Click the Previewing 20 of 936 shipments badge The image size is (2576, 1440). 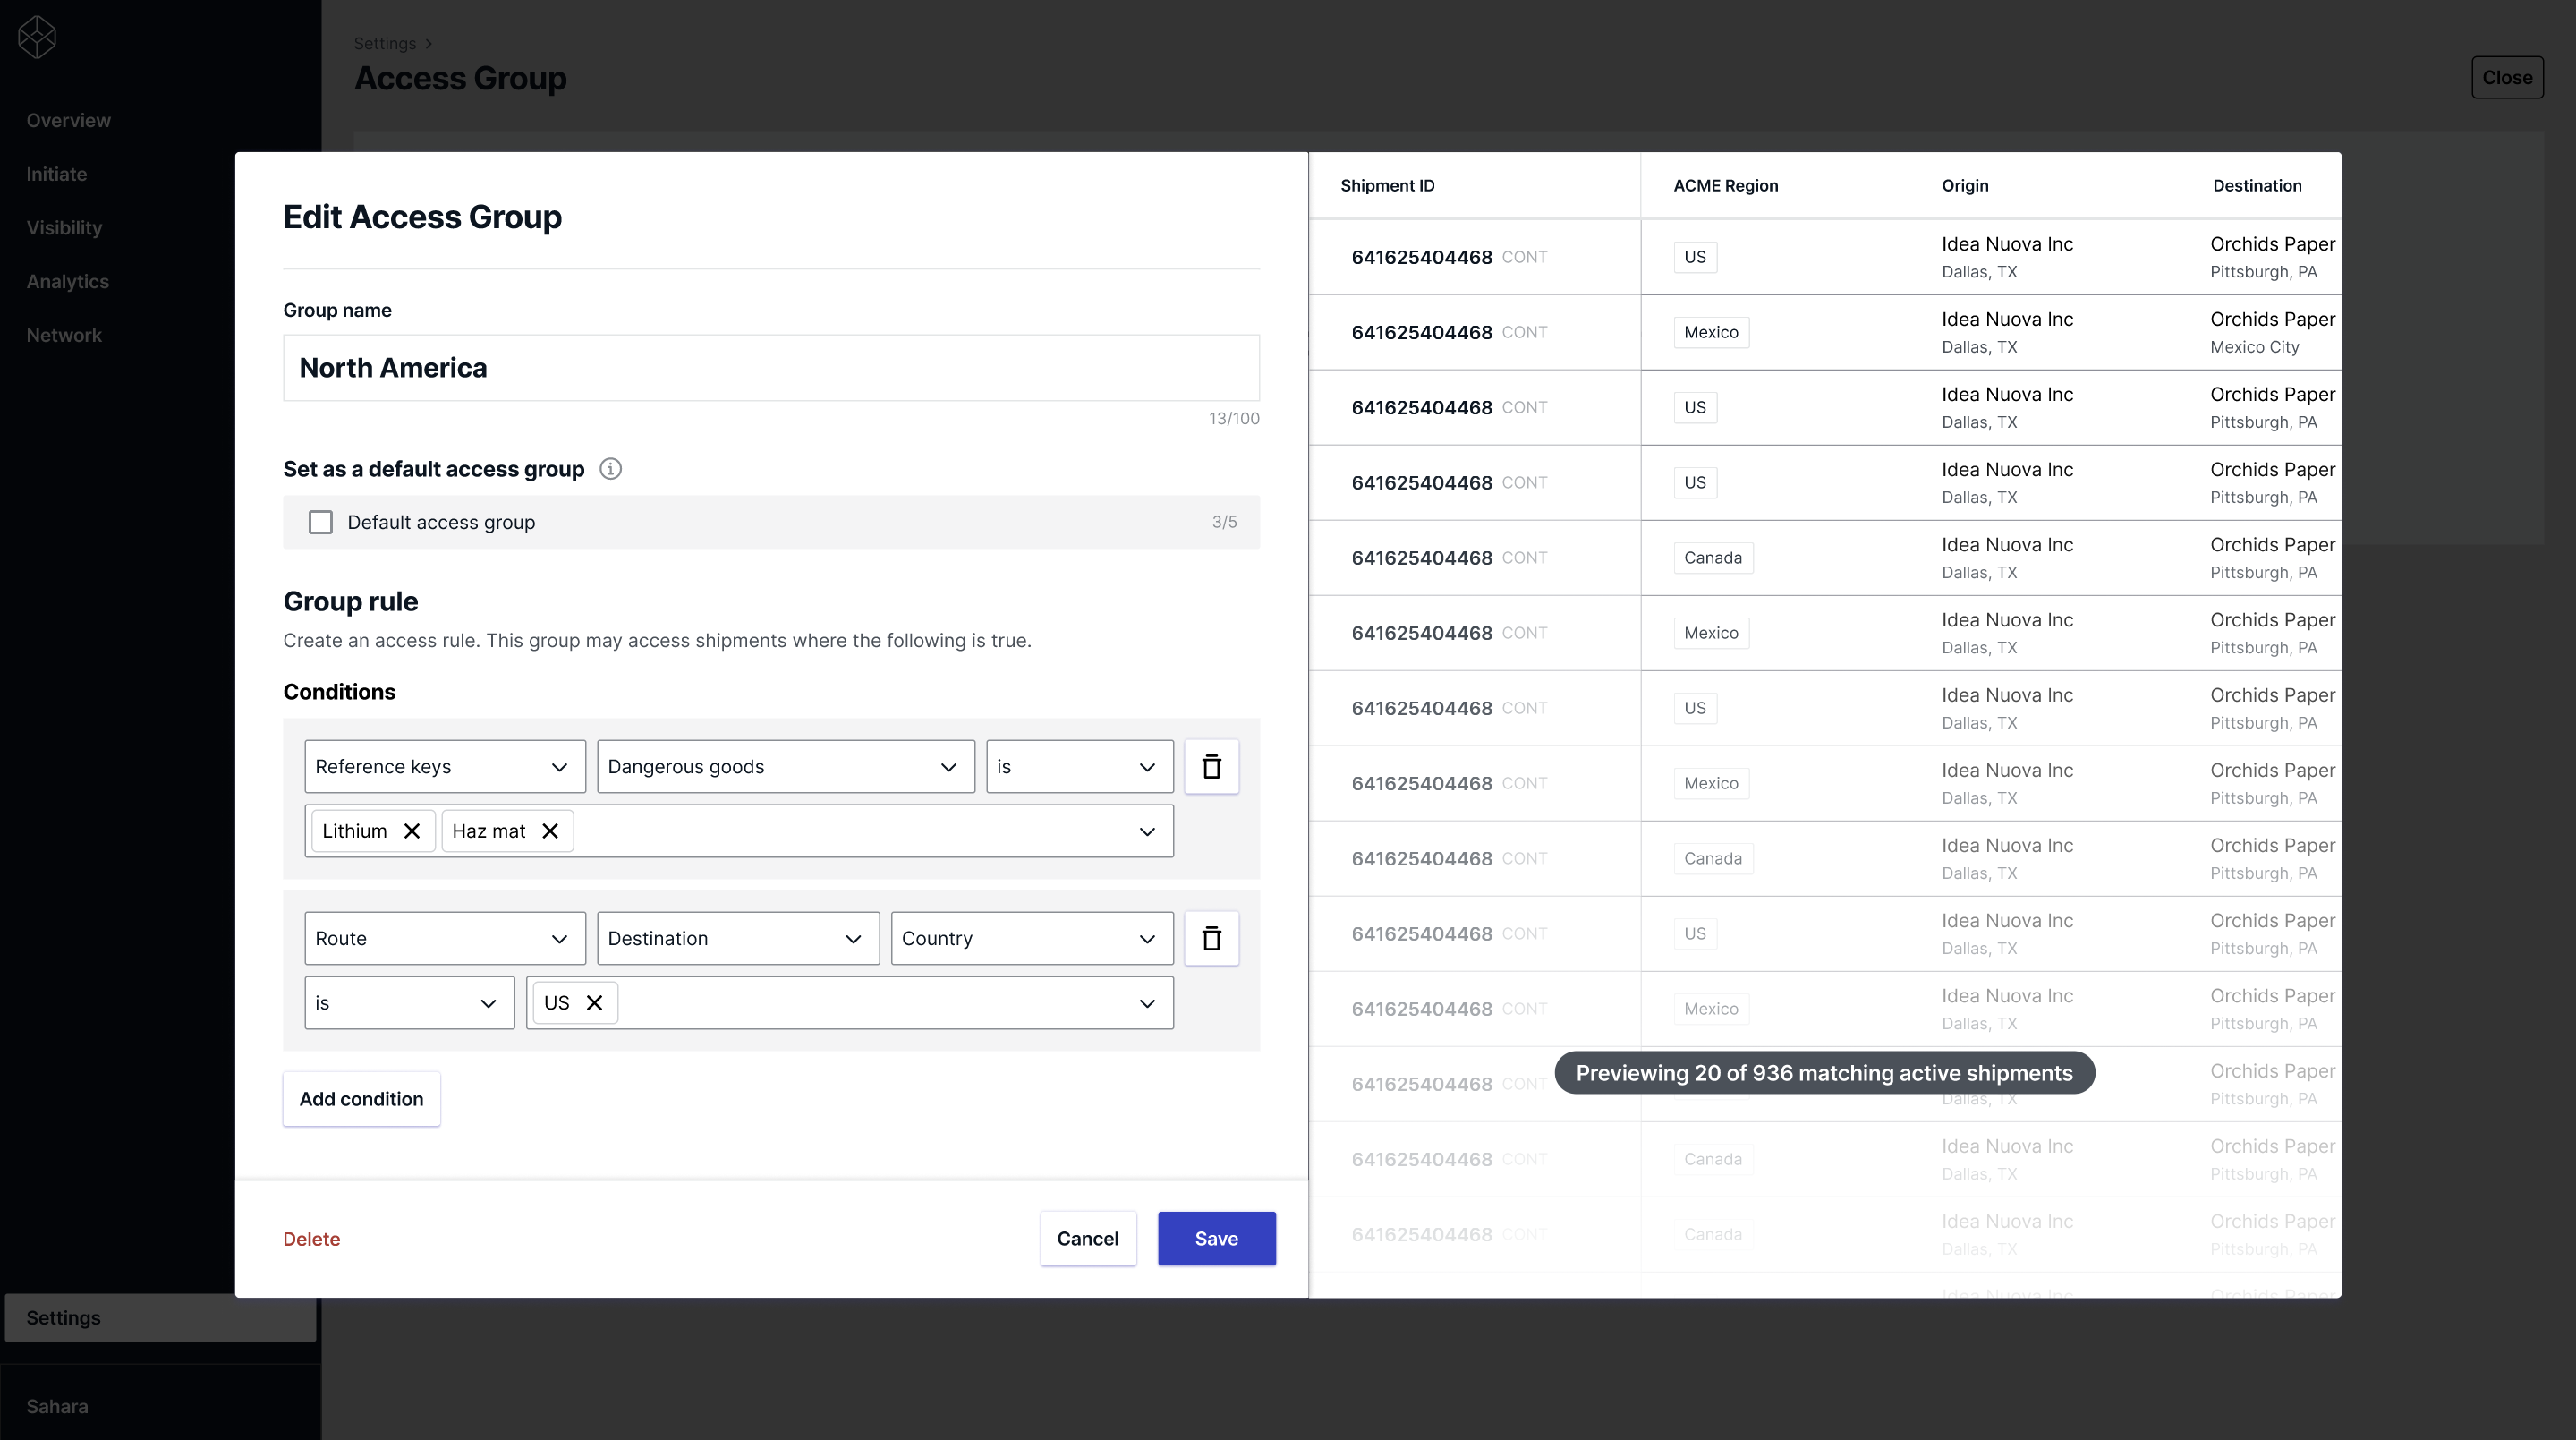pyautogui.click(x=1824, y=1073)
